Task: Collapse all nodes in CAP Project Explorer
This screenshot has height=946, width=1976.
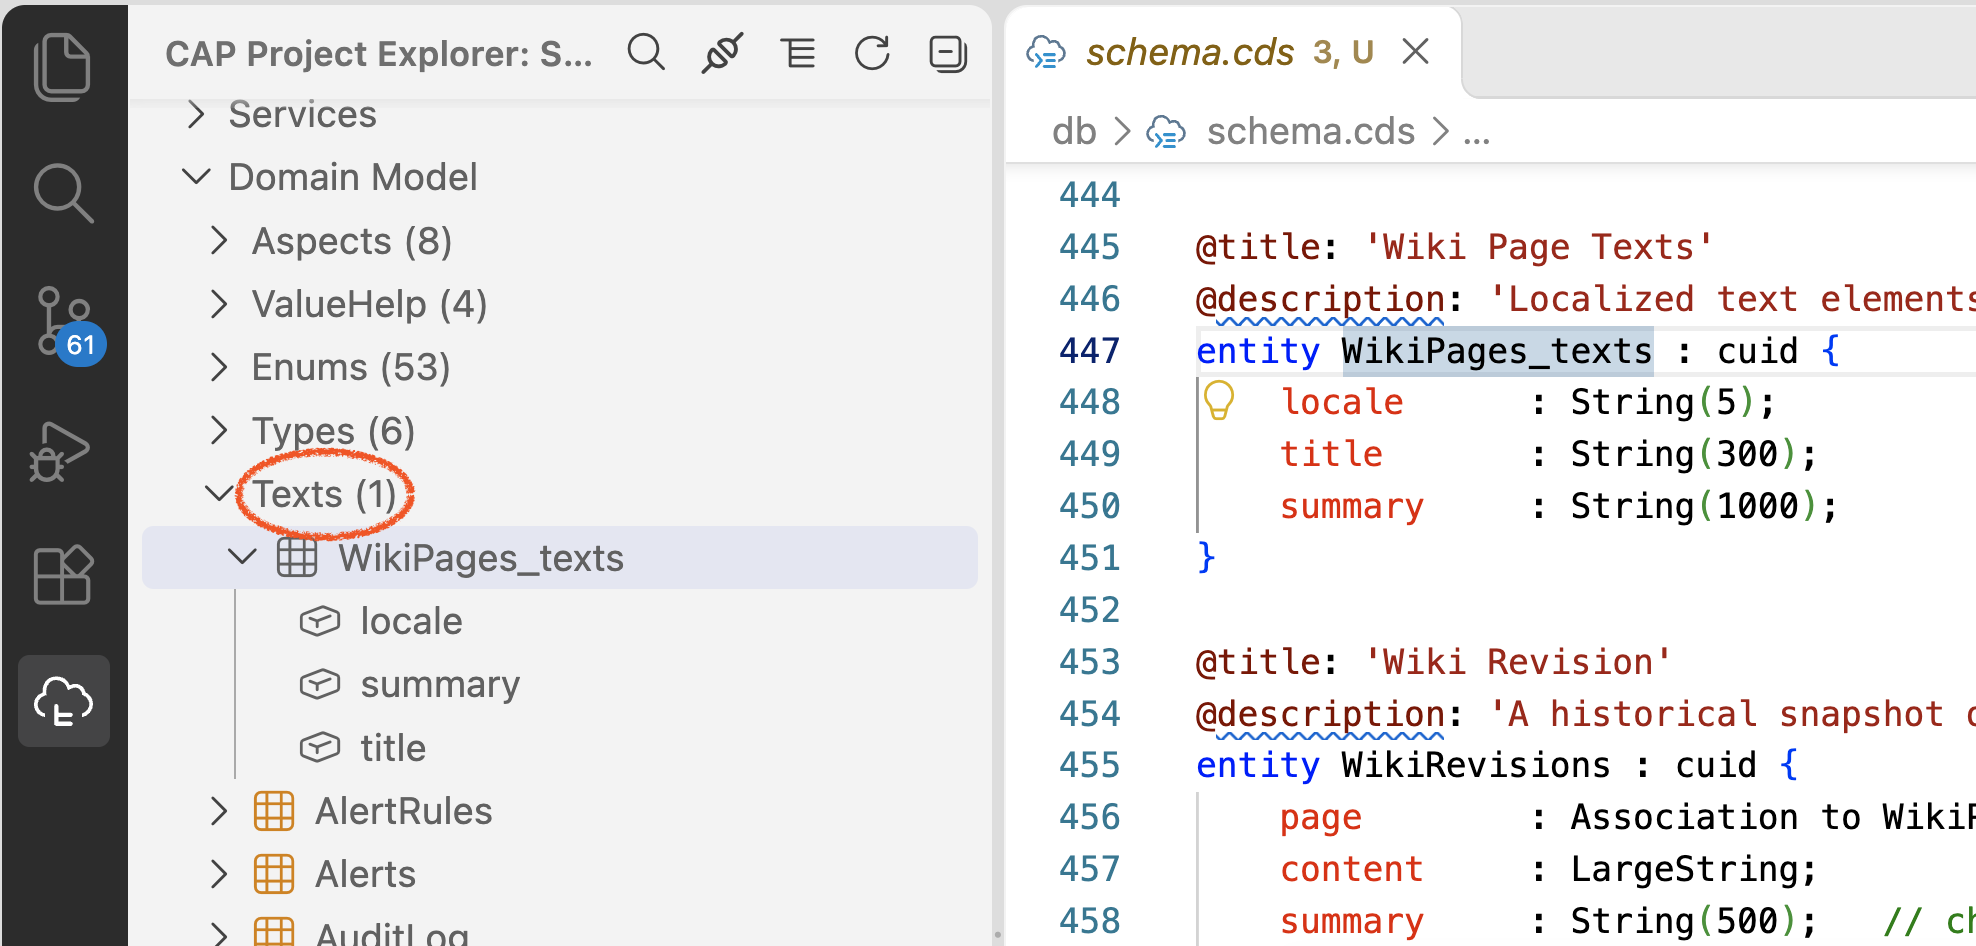Action: point(947,52)
